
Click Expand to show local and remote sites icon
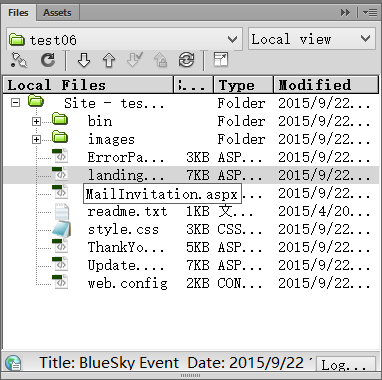click(x=221, y=60)
